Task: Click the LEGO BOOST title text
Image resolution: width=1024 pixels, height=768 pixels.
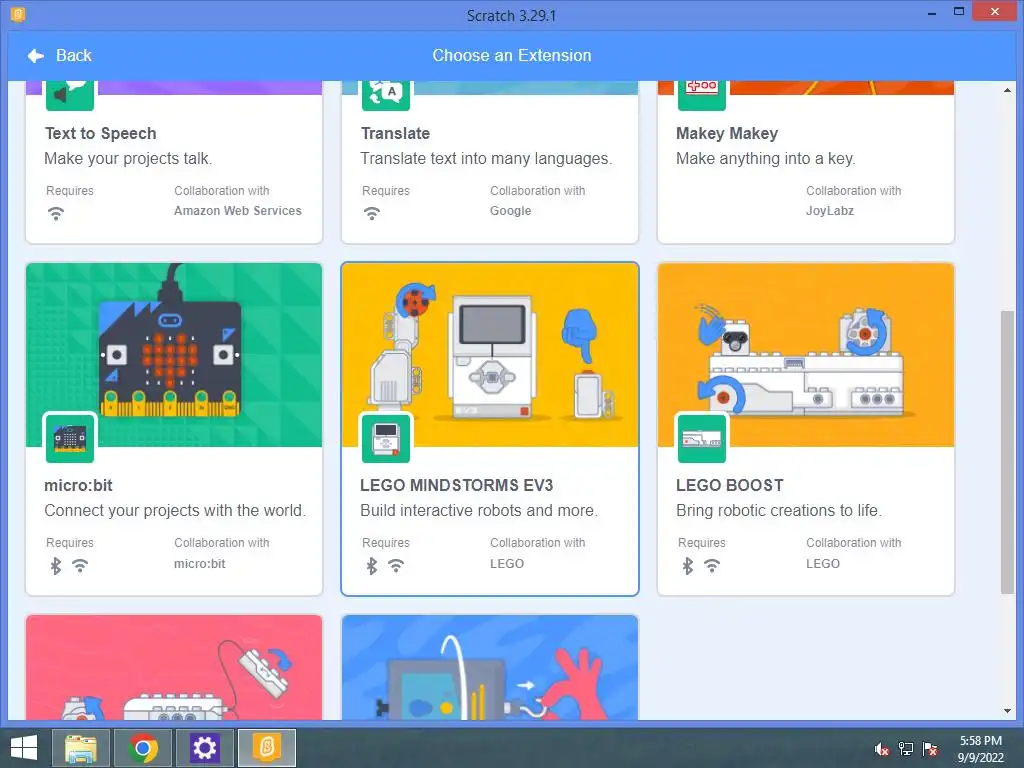Action: pyautogui.click(x=729, y=485)
